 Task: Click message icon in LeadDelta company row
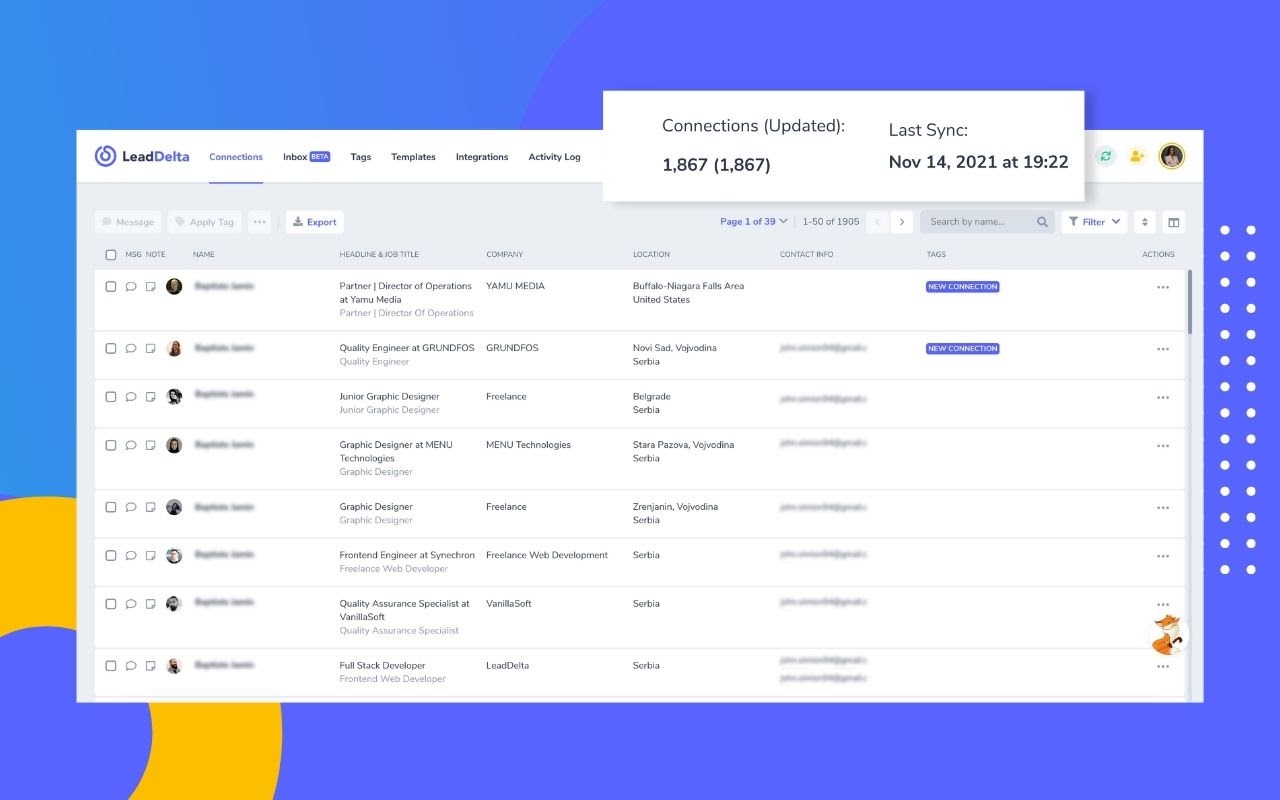(130, 666)
